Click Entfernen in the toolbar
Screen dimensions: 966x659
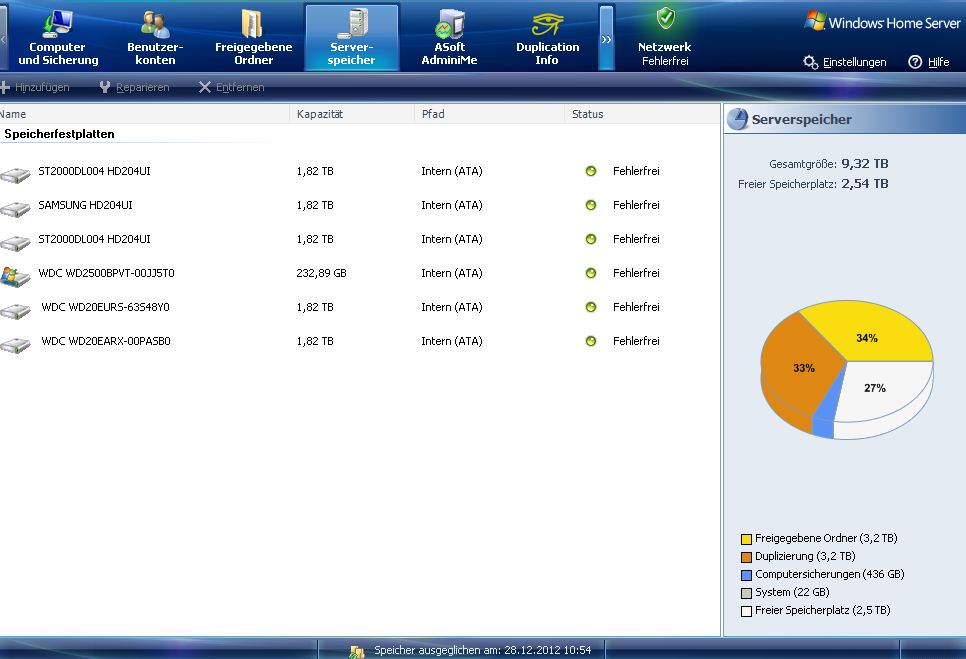pos(240,87)
